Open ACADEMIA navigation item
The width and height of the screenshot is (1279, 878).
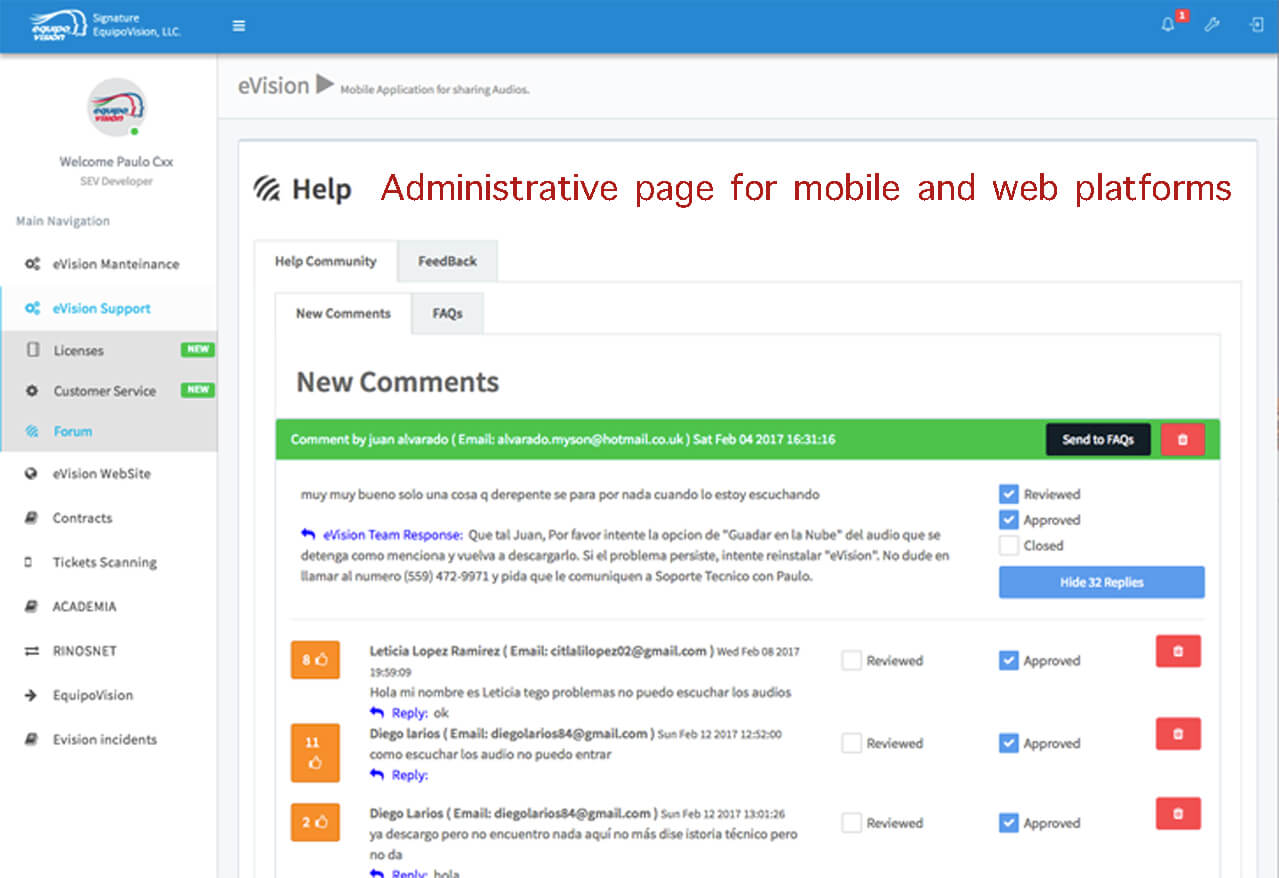click(108, 606)
